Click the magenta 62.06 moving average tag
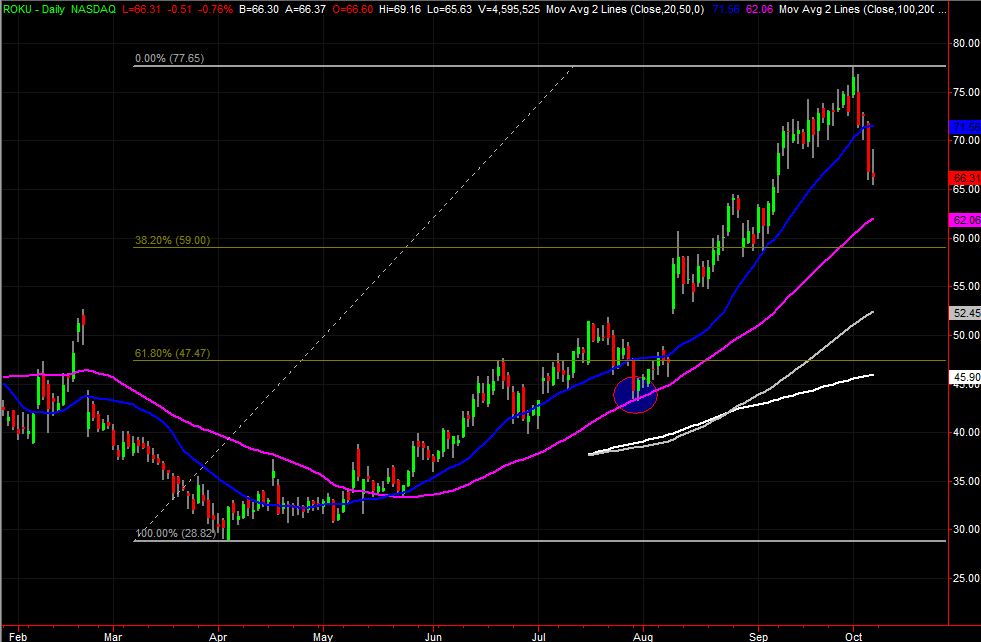This screenshot has height=642, width=981. pyautogui.click(x=963, y=219)
